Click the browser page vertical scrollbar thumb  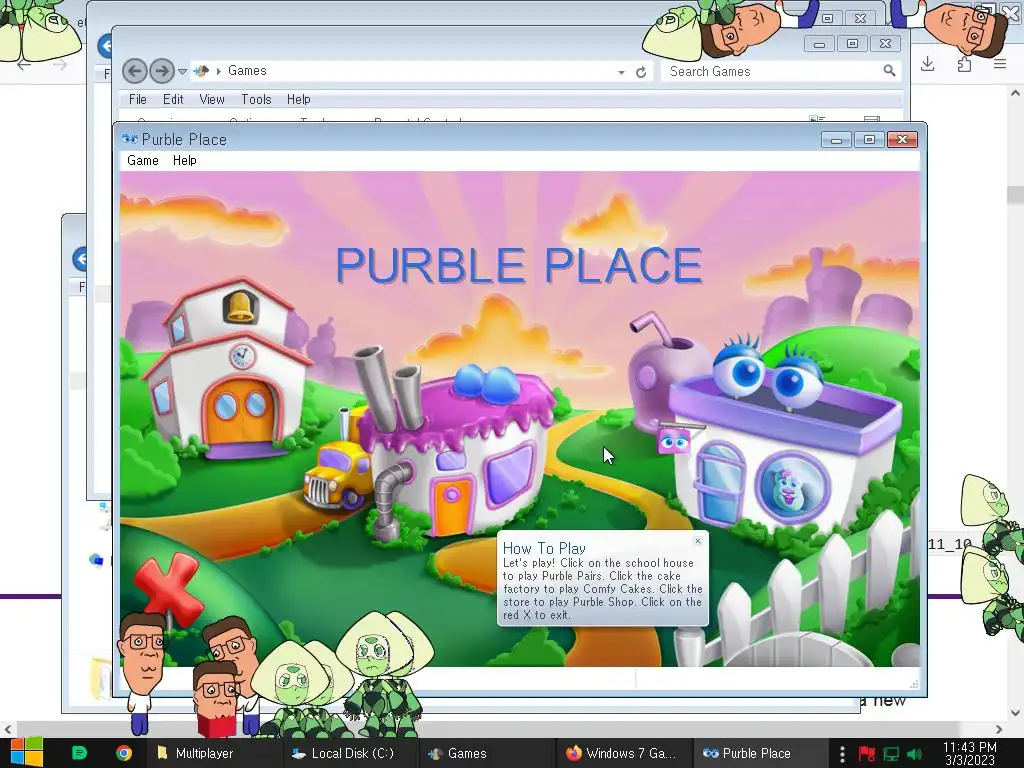click(1015, 195)
